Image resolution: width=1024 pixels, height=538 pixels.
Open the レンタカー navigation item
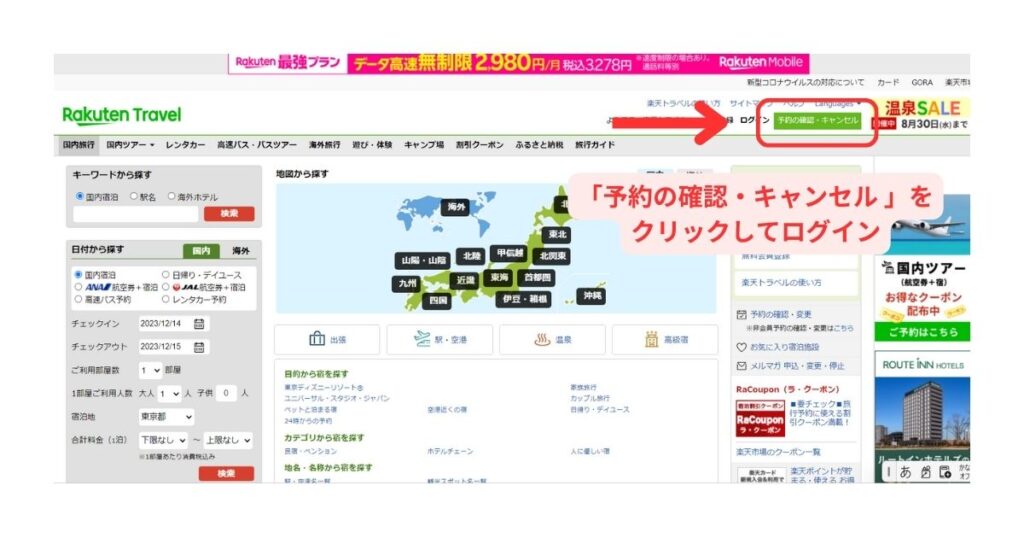coord(185,145)
